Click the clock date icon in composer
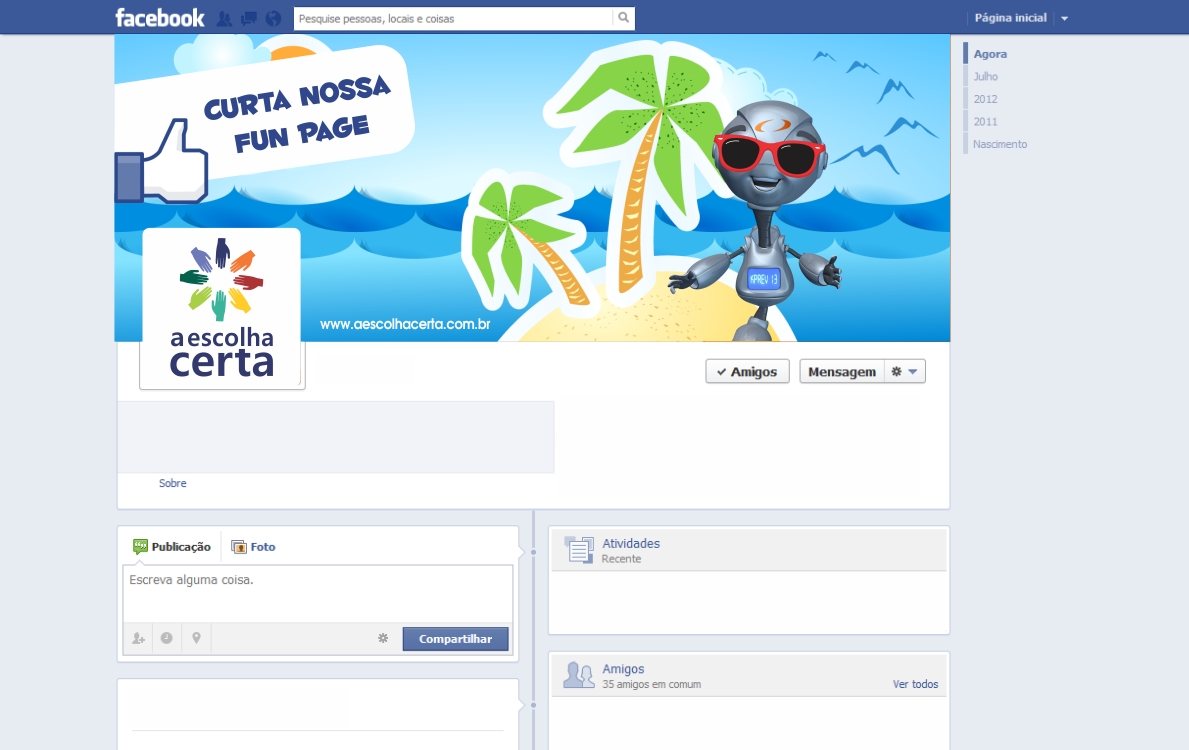 [x=167, y=639]
